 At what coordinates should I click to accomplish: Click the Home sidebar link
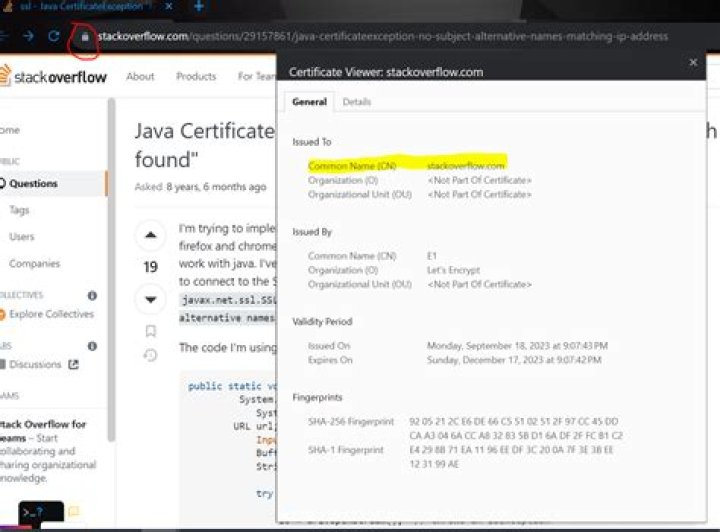(10, 130)
